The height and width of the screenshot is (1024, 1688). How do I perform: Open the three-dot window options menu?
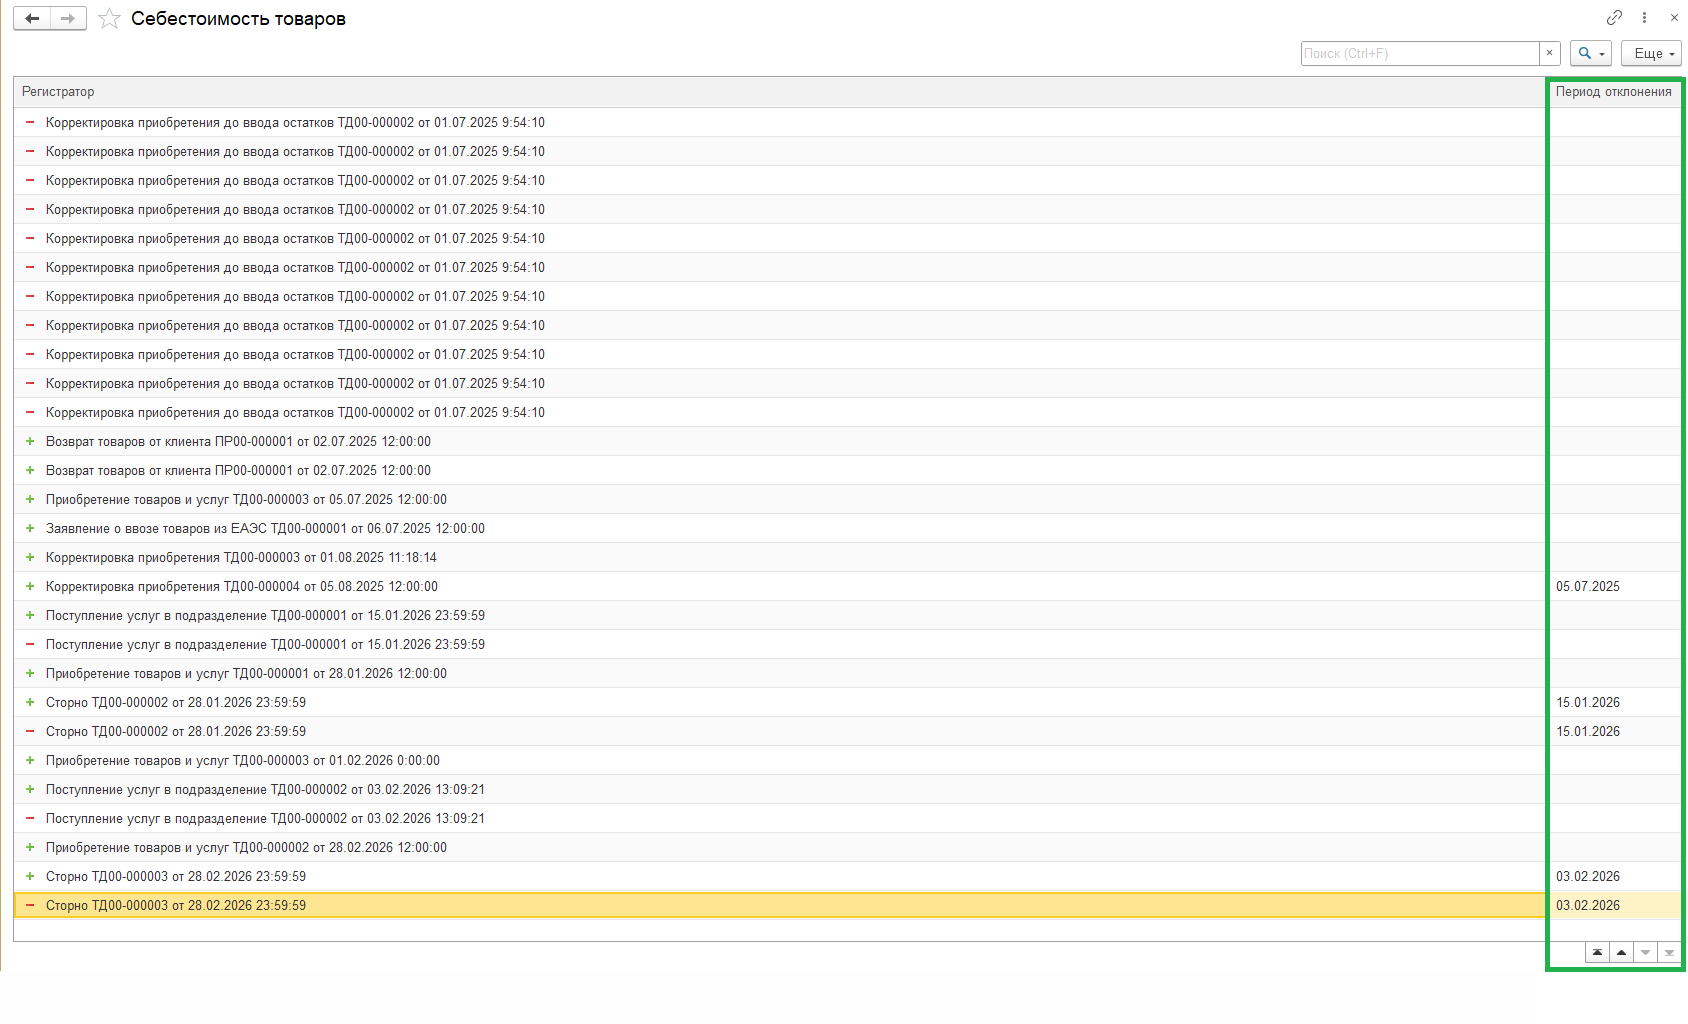pos(1644,18)
